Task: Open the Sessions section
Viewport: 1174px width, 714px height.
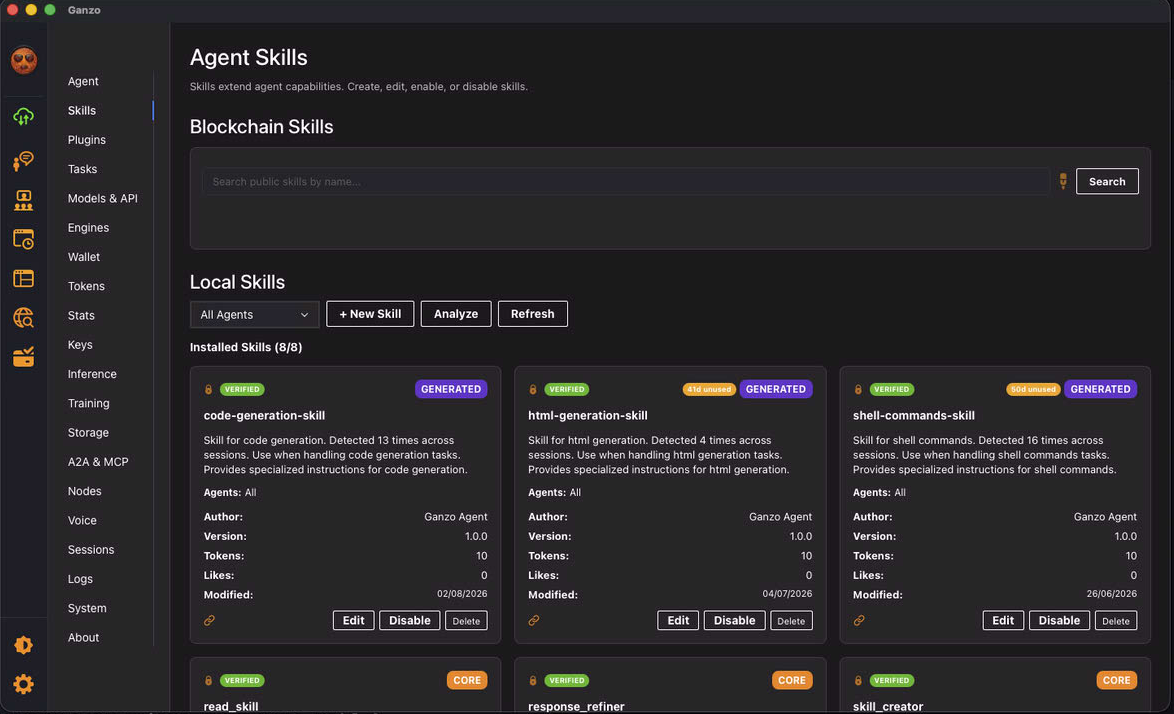Action: tap(91, 549)
